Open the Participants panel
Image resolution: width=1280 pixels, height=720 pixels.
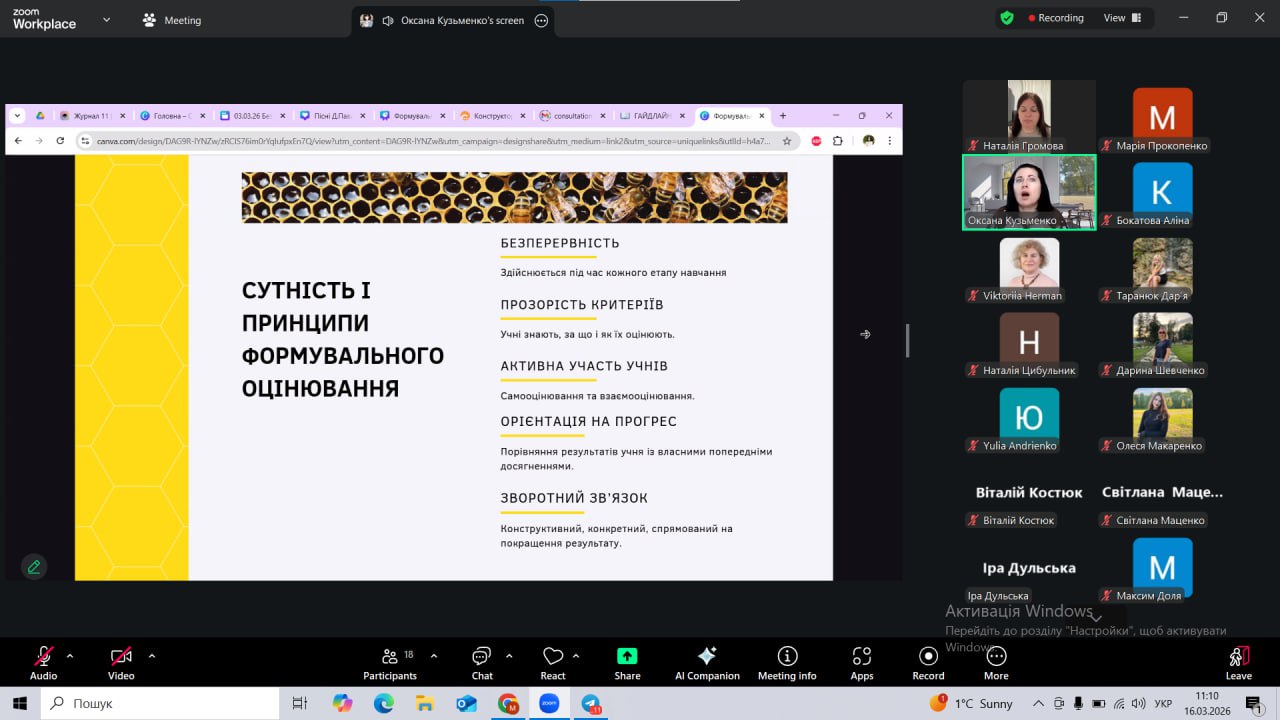pyautogui.click(x=389, y=662)
